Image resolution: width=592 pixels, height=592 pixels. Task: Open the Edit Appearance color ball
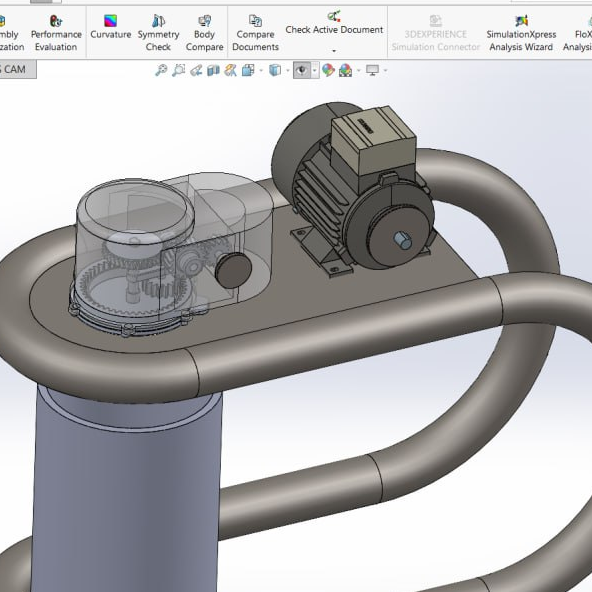click(328, 70)
